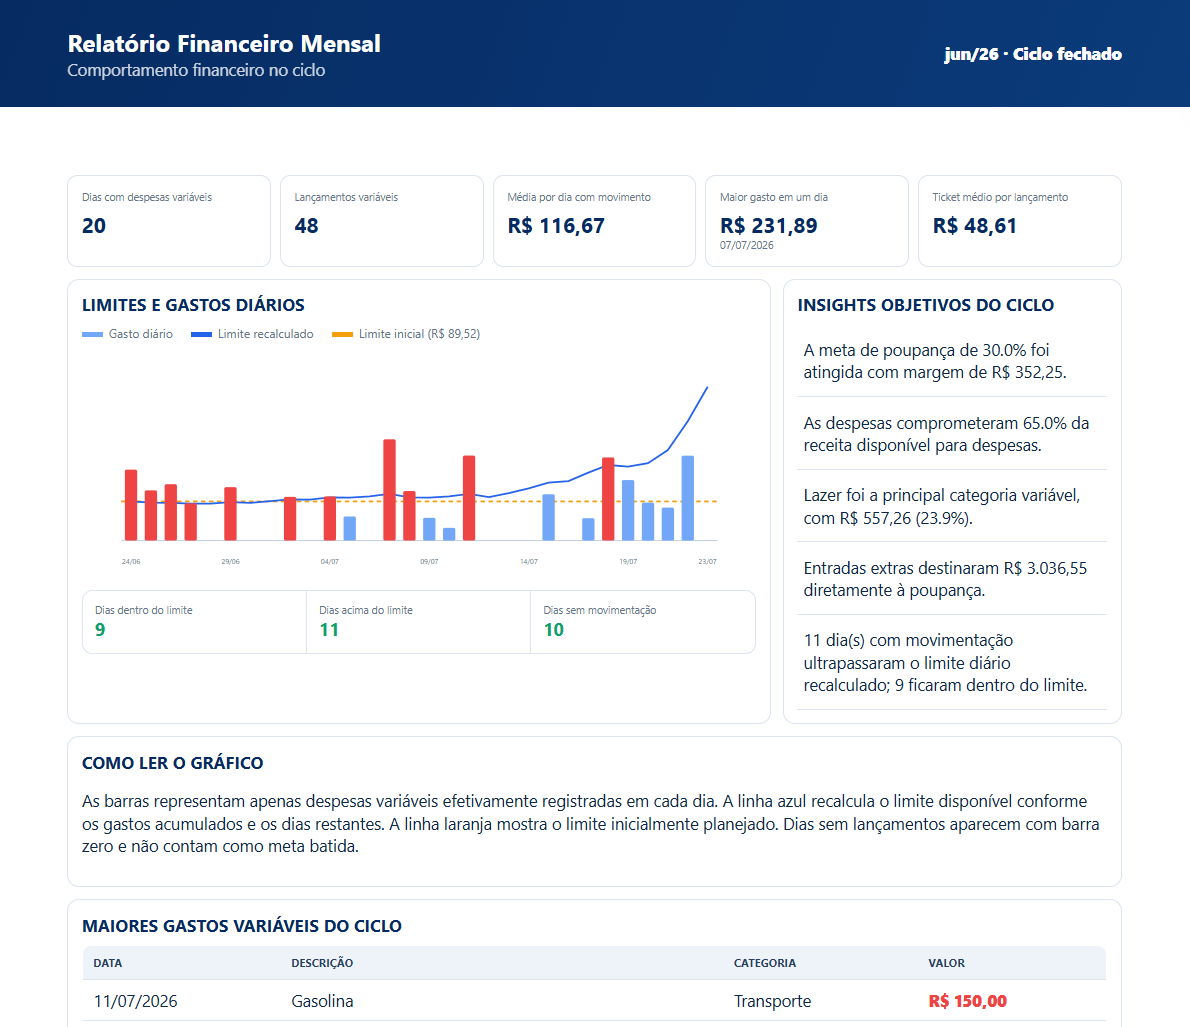Click the DATA column header
Image resolution: width=1190 pixels, height=1027 pixels.
(108, 963)
